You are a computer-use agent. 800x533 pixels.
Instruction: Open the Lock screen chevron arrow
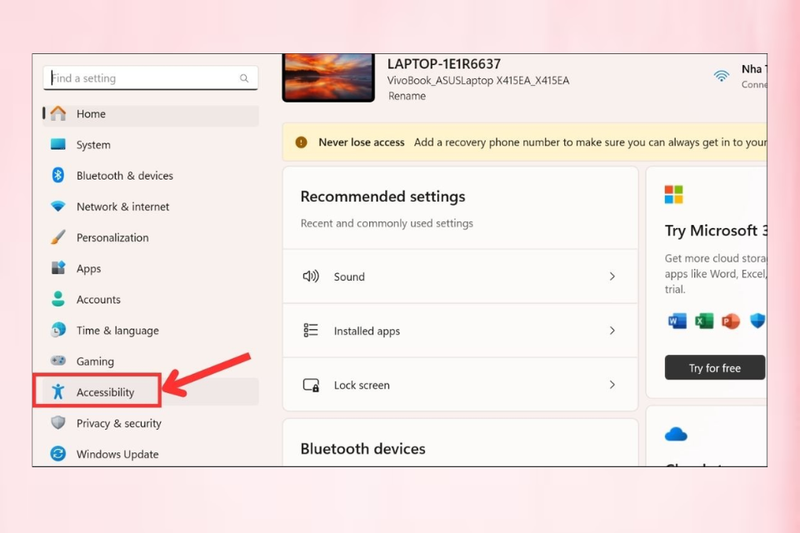(x=612, y=385)
